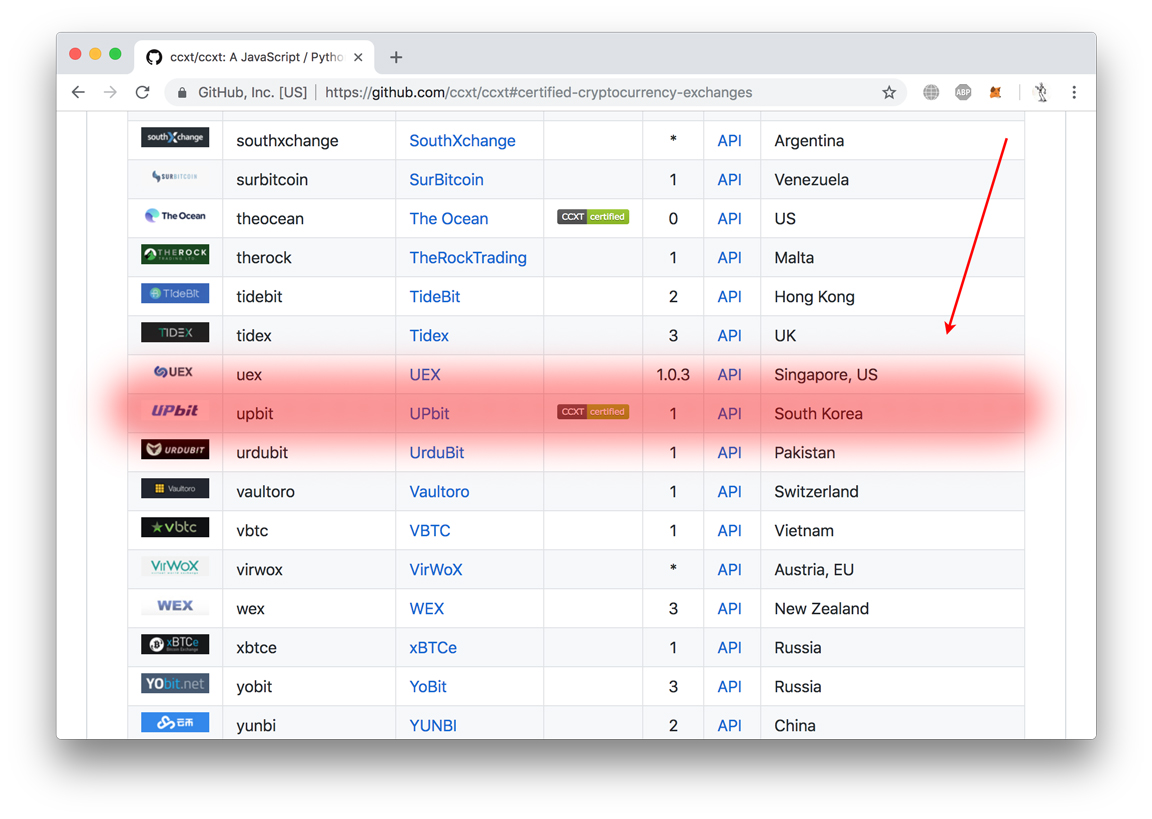Viewport: 1152px width, 819px height.
Task: Open the Chrome three-dot menu
Action: coord(1074,91)
